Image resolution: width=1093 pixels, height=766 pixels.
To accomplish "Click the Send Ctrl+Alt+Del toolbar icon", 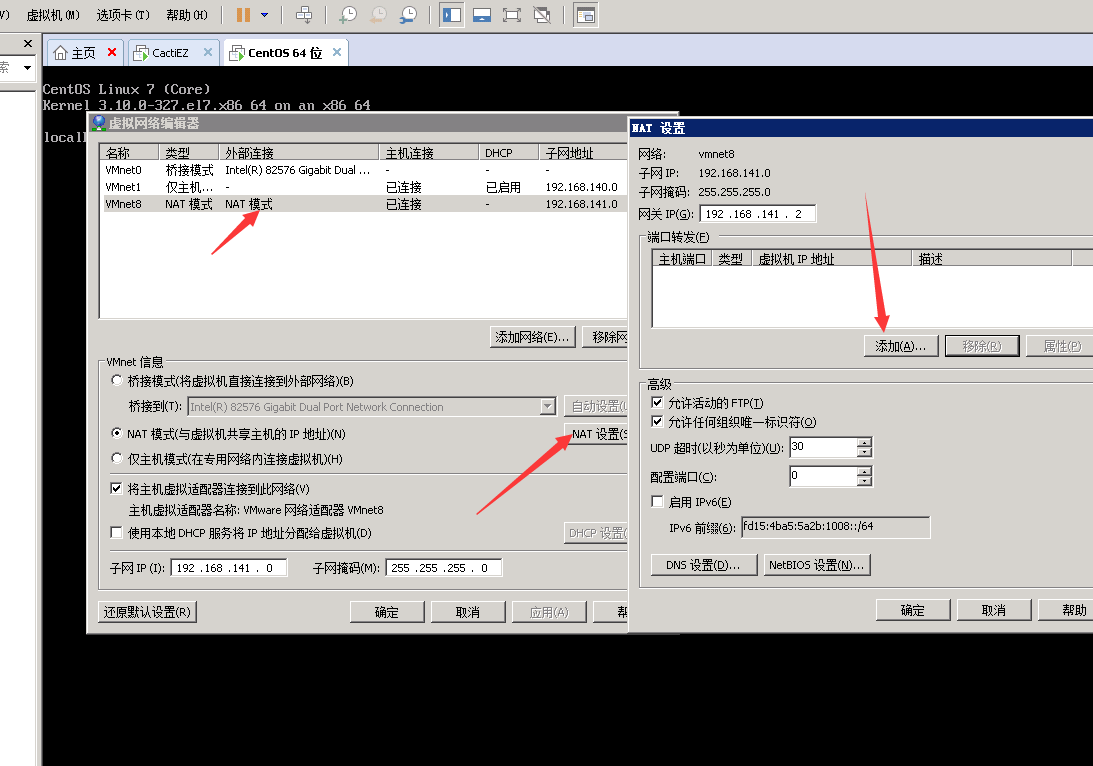I will point(304,15).
